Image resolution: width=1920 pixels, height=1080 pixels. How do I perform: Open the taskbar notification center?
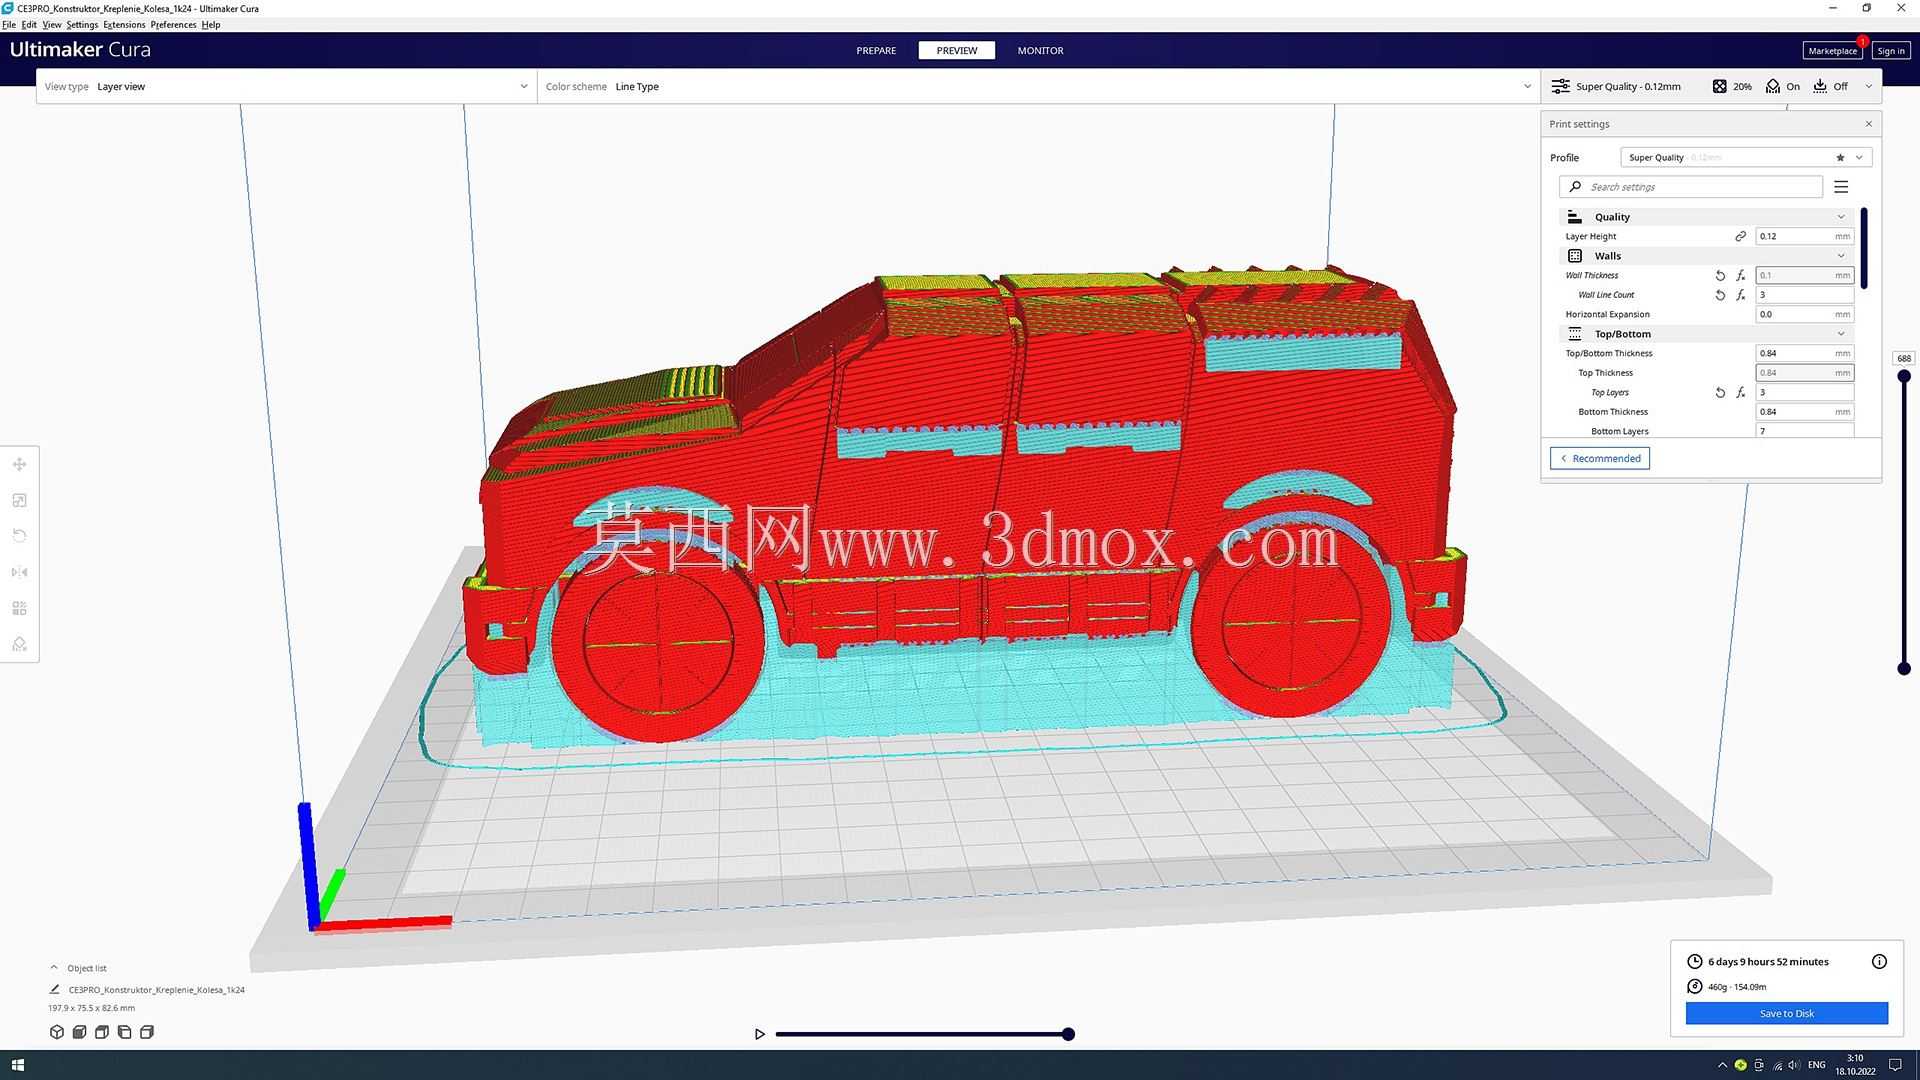(x=1895, y=1065)
